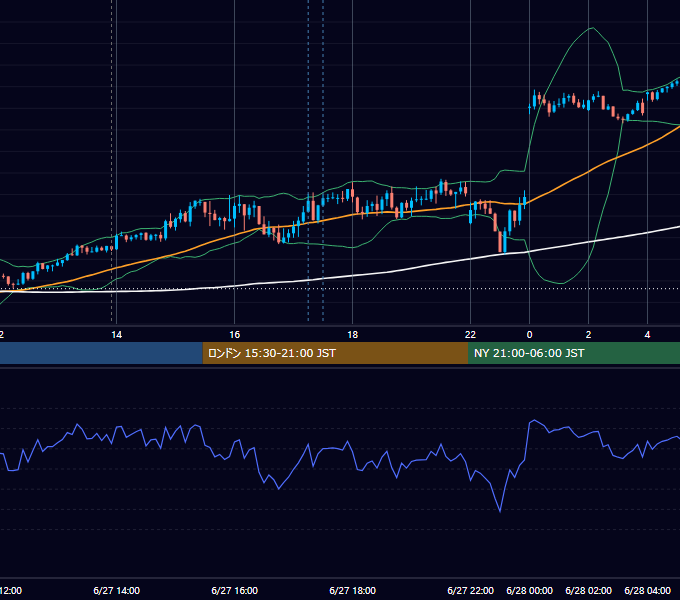680x600 pixels.
Task: Click the blue session bar before ロンドン
Action: point(101,353)
